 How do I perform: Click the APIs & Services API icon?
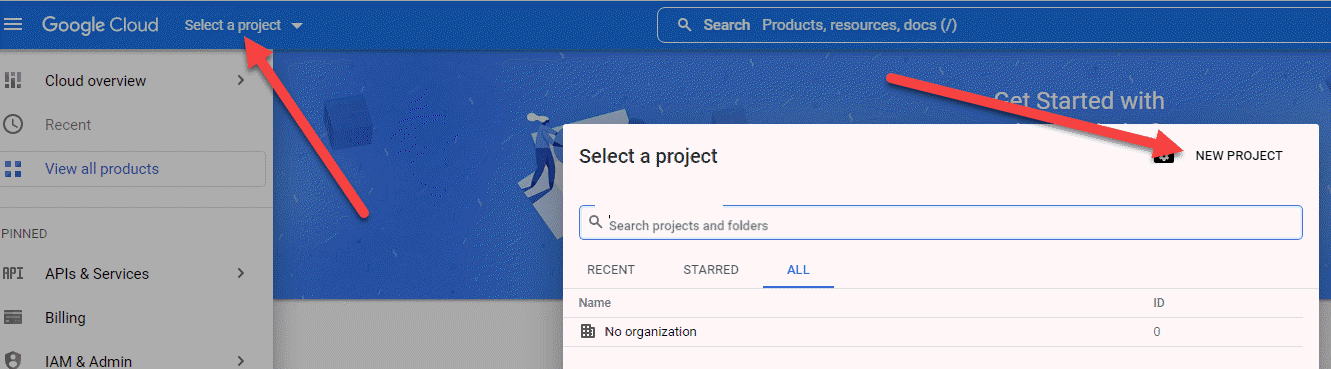click(13, 273)
